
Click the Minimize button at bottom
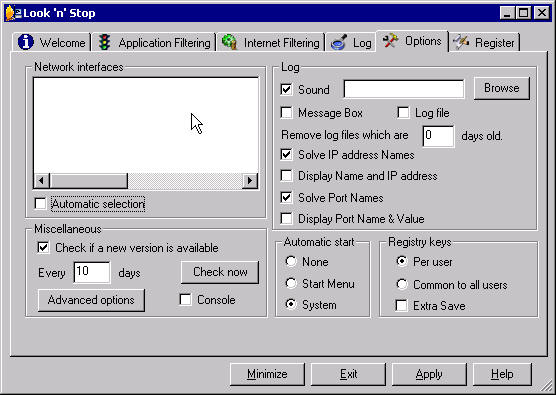(x=267, y=374)
